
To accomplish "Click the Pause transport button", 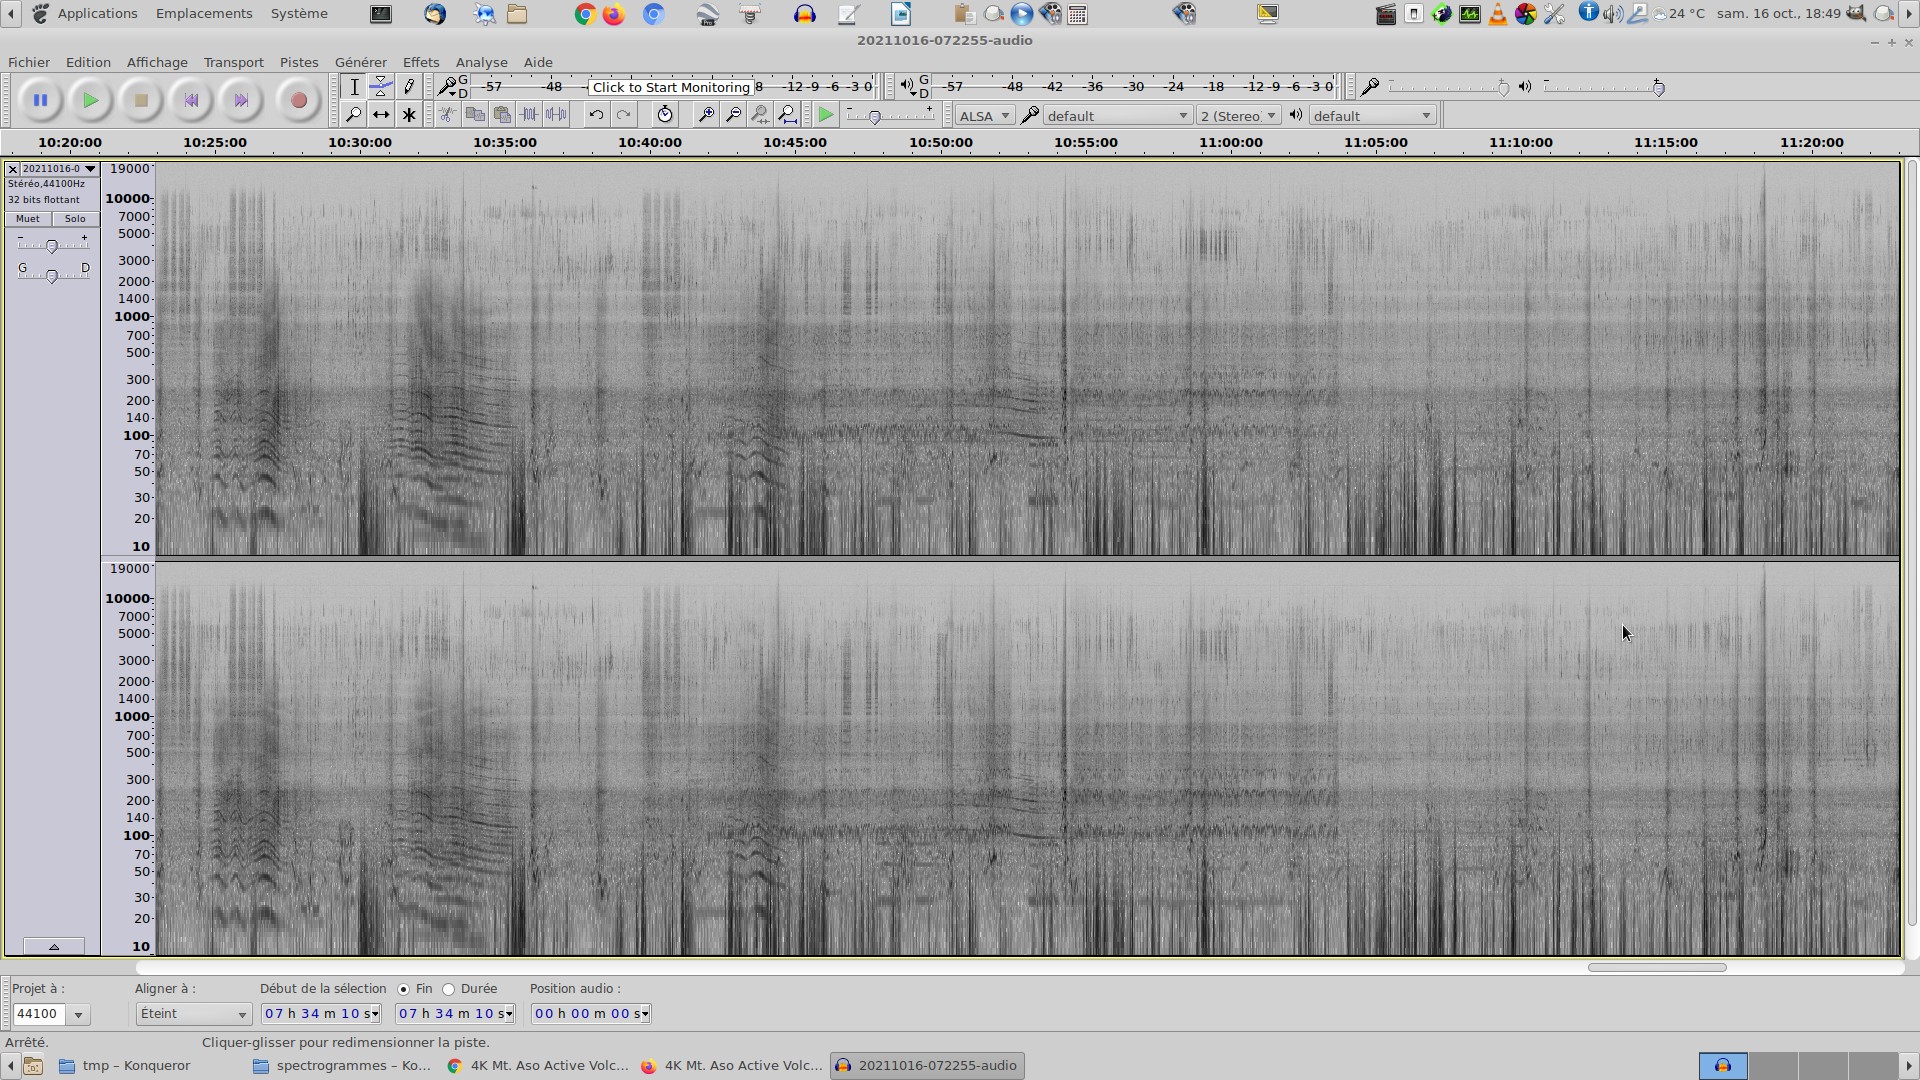I will pos(40,100).
